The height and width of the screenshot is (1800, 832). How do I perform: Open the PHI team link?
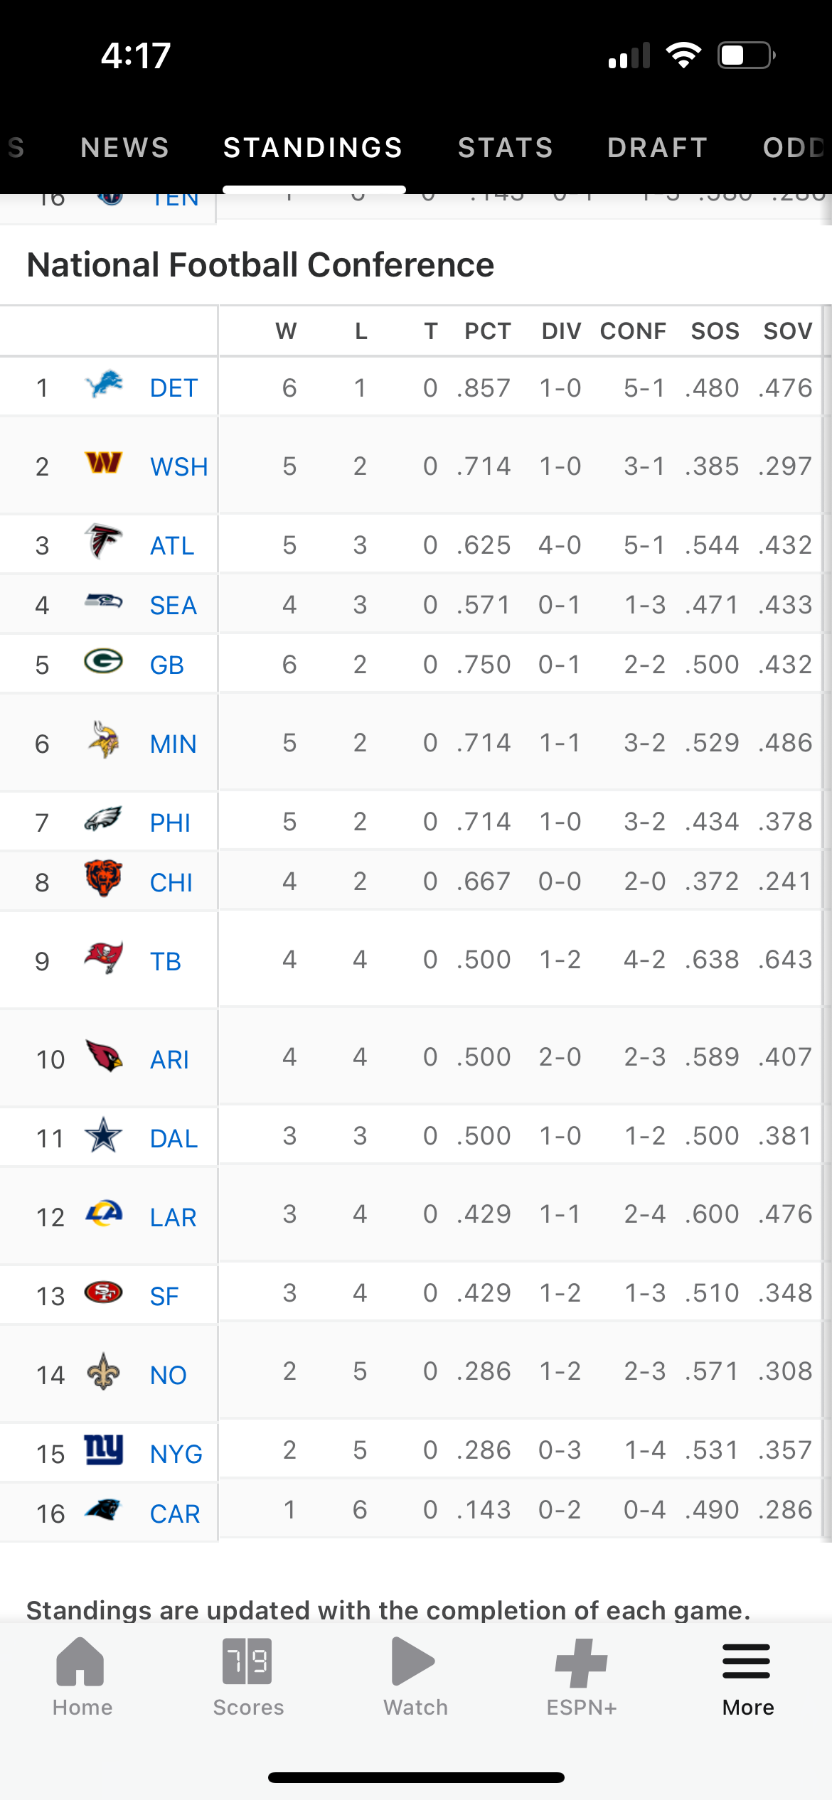click(170, 823)
